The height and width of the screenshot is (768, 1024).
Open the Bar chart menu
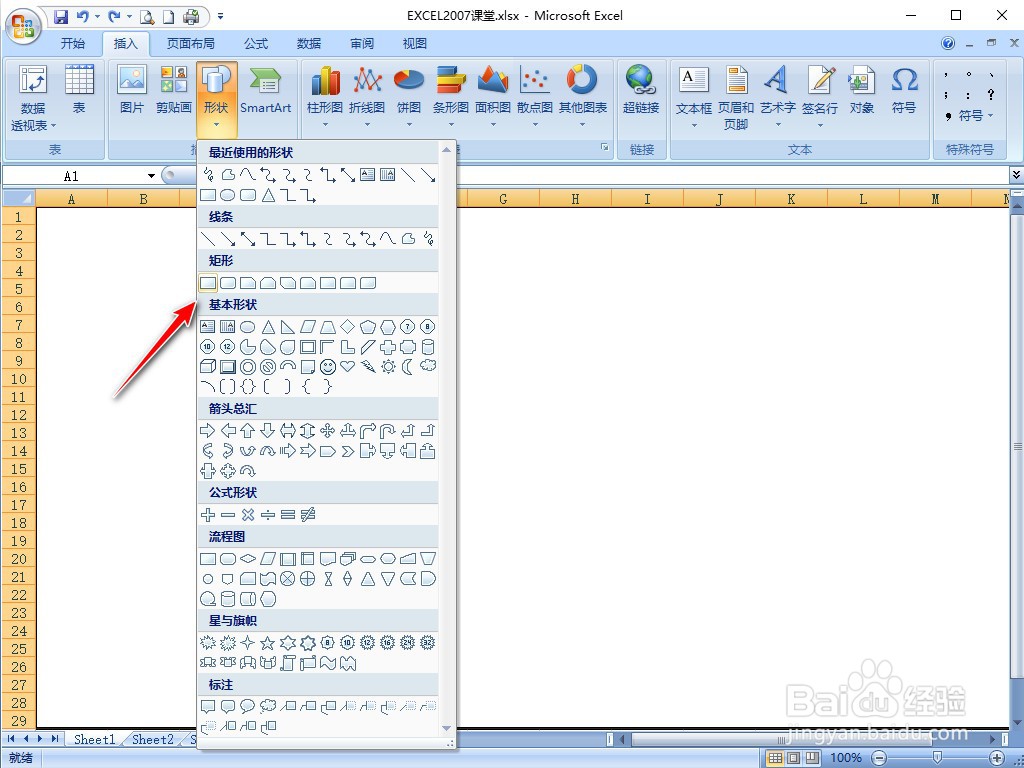451,97
